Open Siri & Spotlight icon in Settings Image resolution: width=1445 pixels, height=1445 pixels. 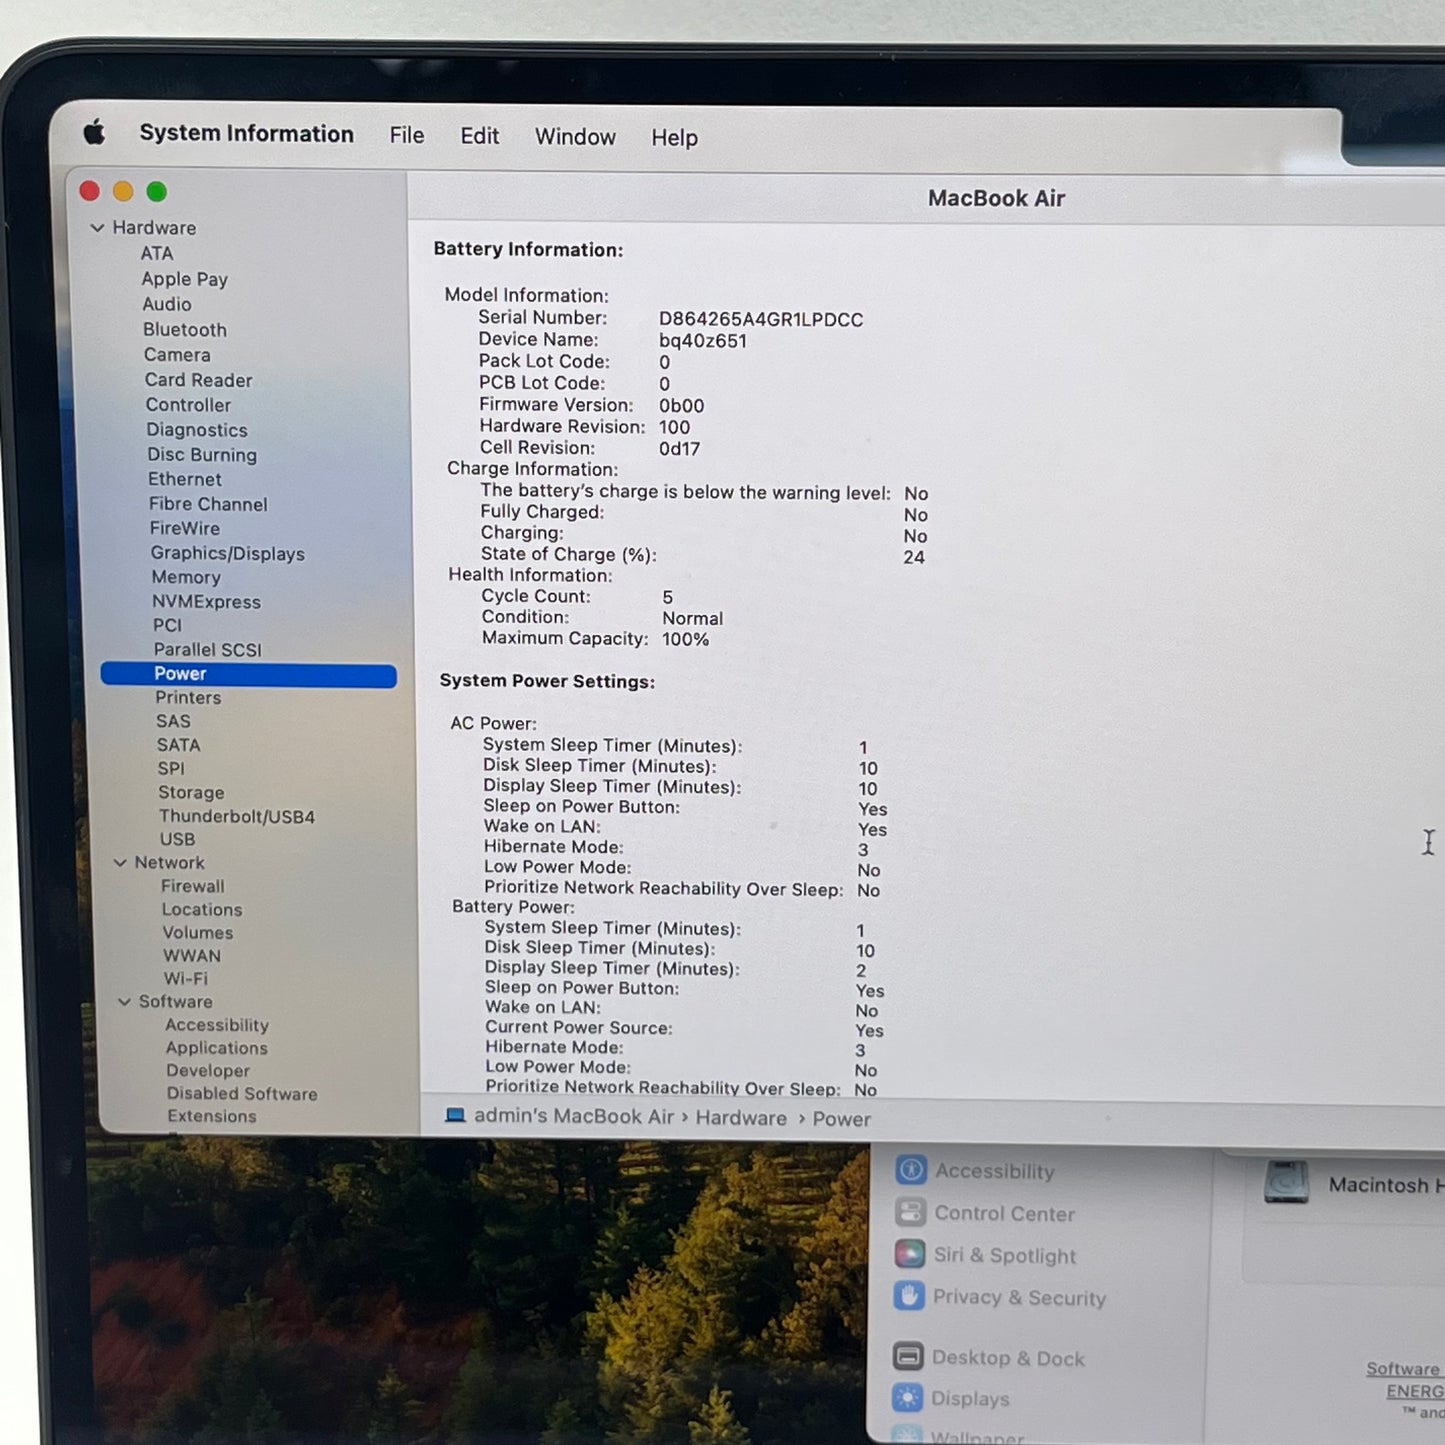click(x=910, y=1254)
